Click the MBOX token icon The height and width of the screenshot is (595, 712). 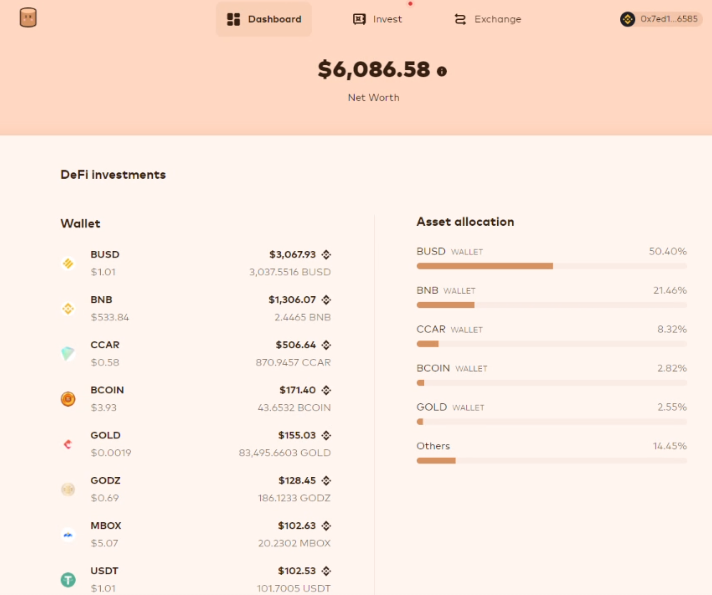click(x=68, y=534)
